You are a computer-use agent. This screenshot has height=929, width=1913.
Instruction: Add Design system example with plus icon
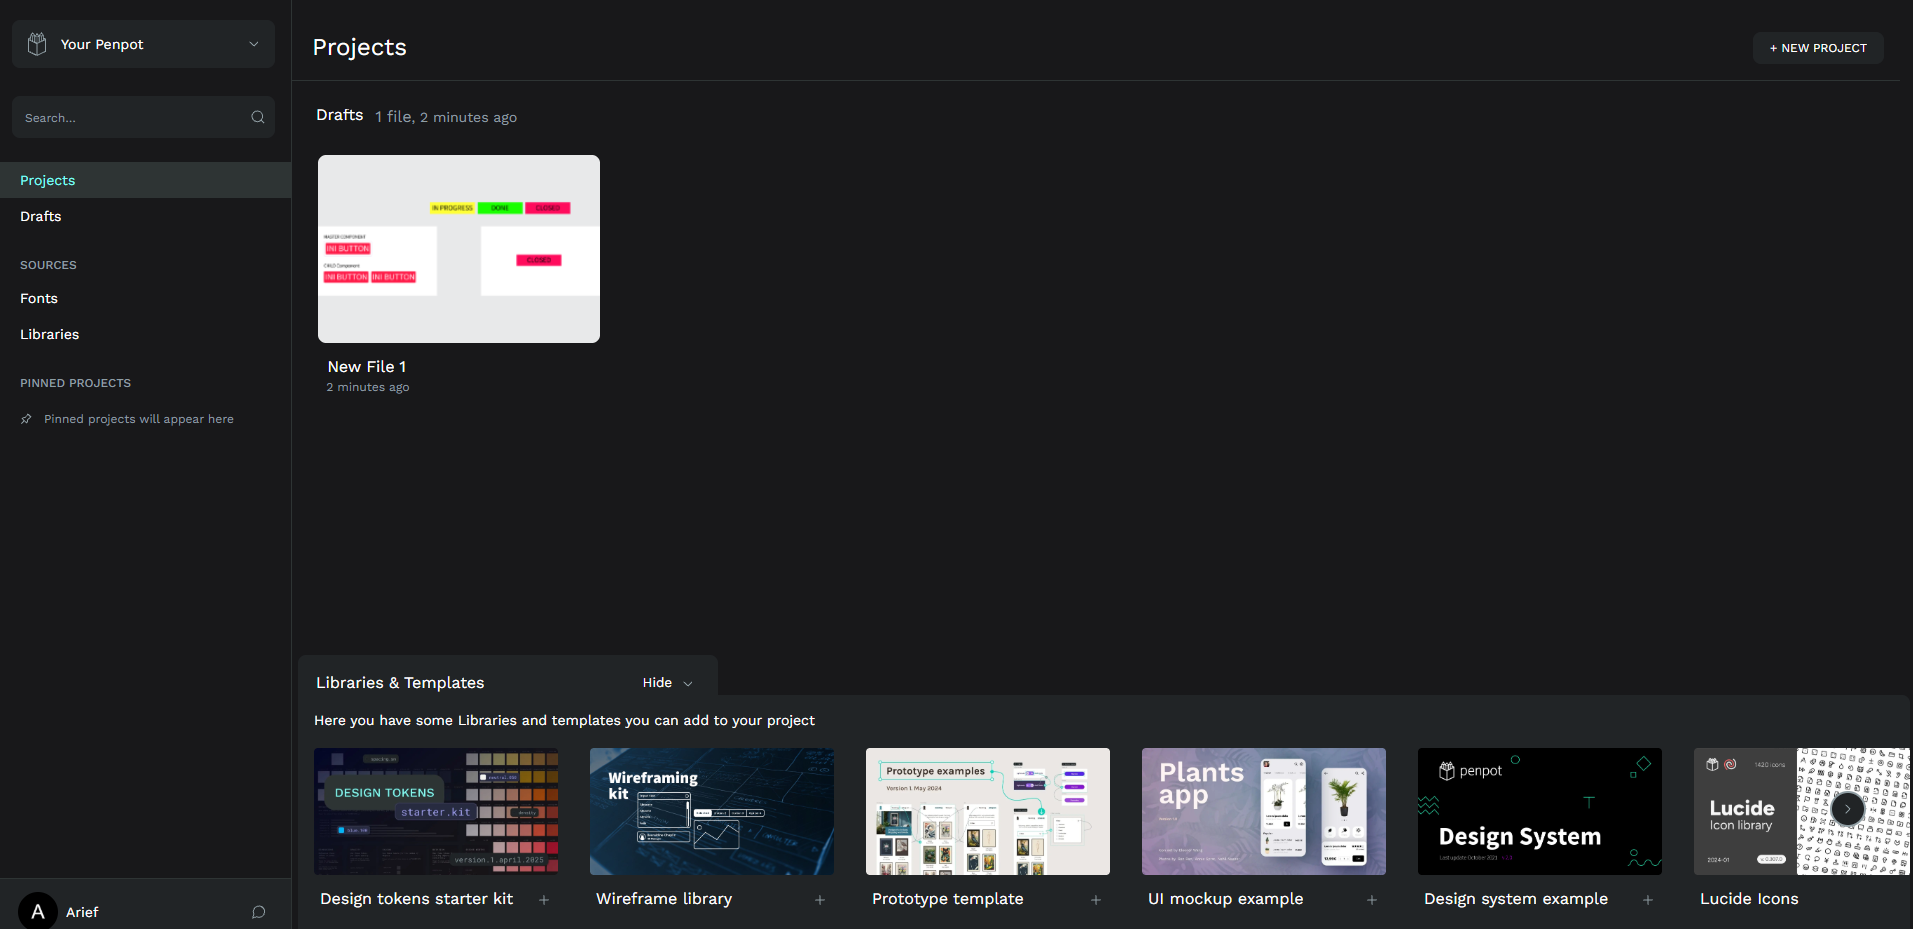click(1648, 900)
